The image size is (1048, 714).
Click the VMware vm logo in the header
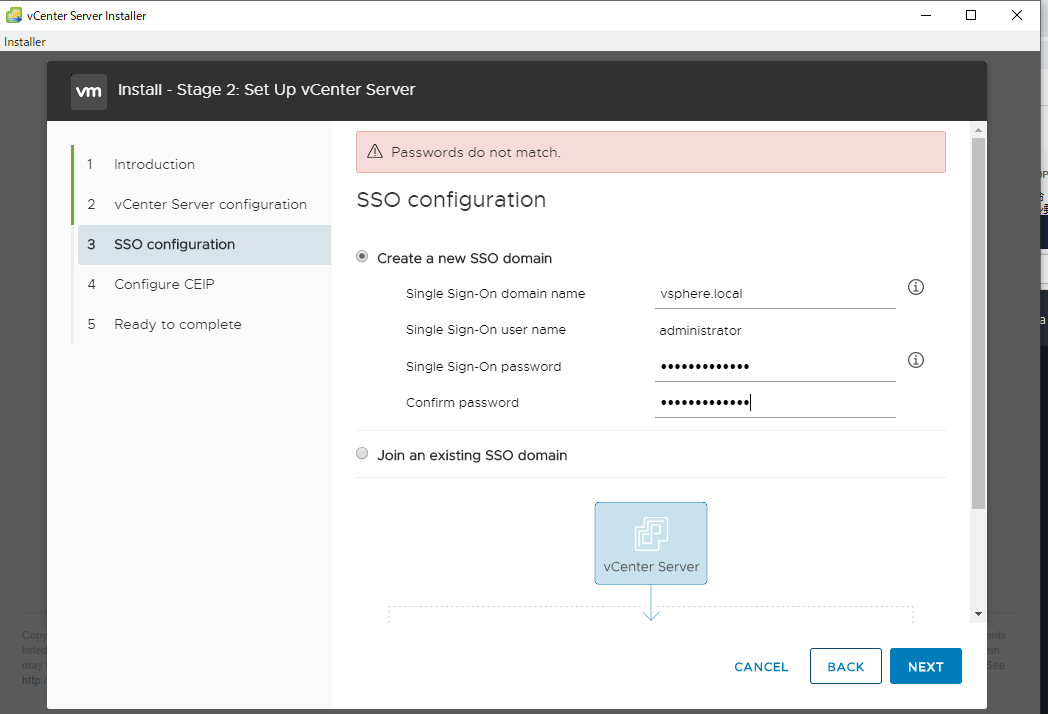click(x=89, y=92)
